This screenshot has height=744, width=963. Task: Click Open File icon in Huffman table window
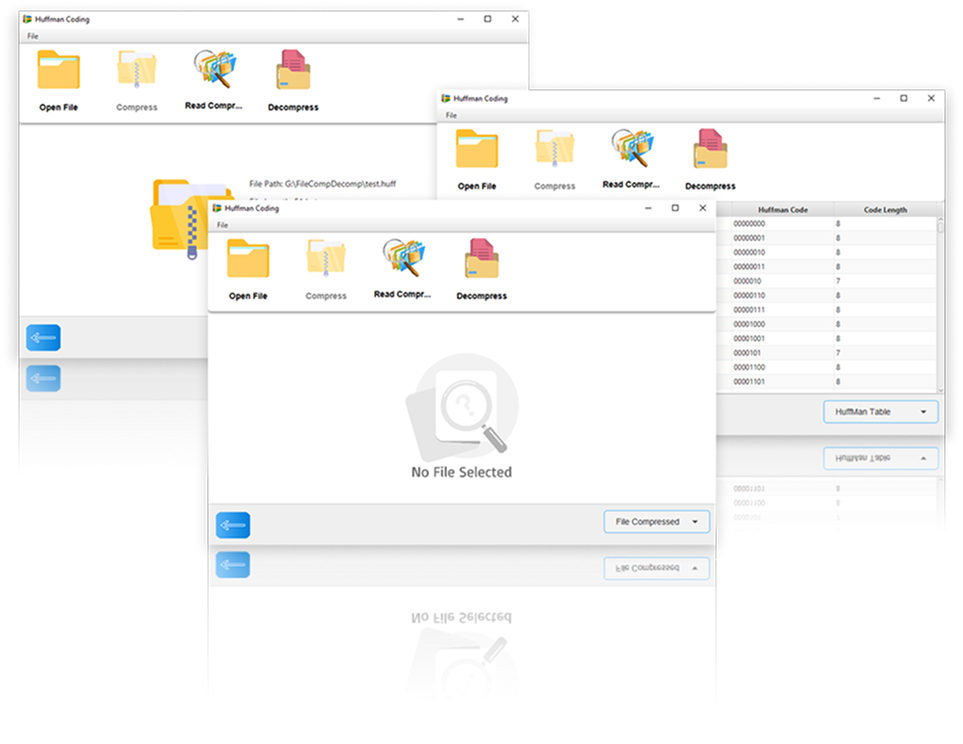477,150
